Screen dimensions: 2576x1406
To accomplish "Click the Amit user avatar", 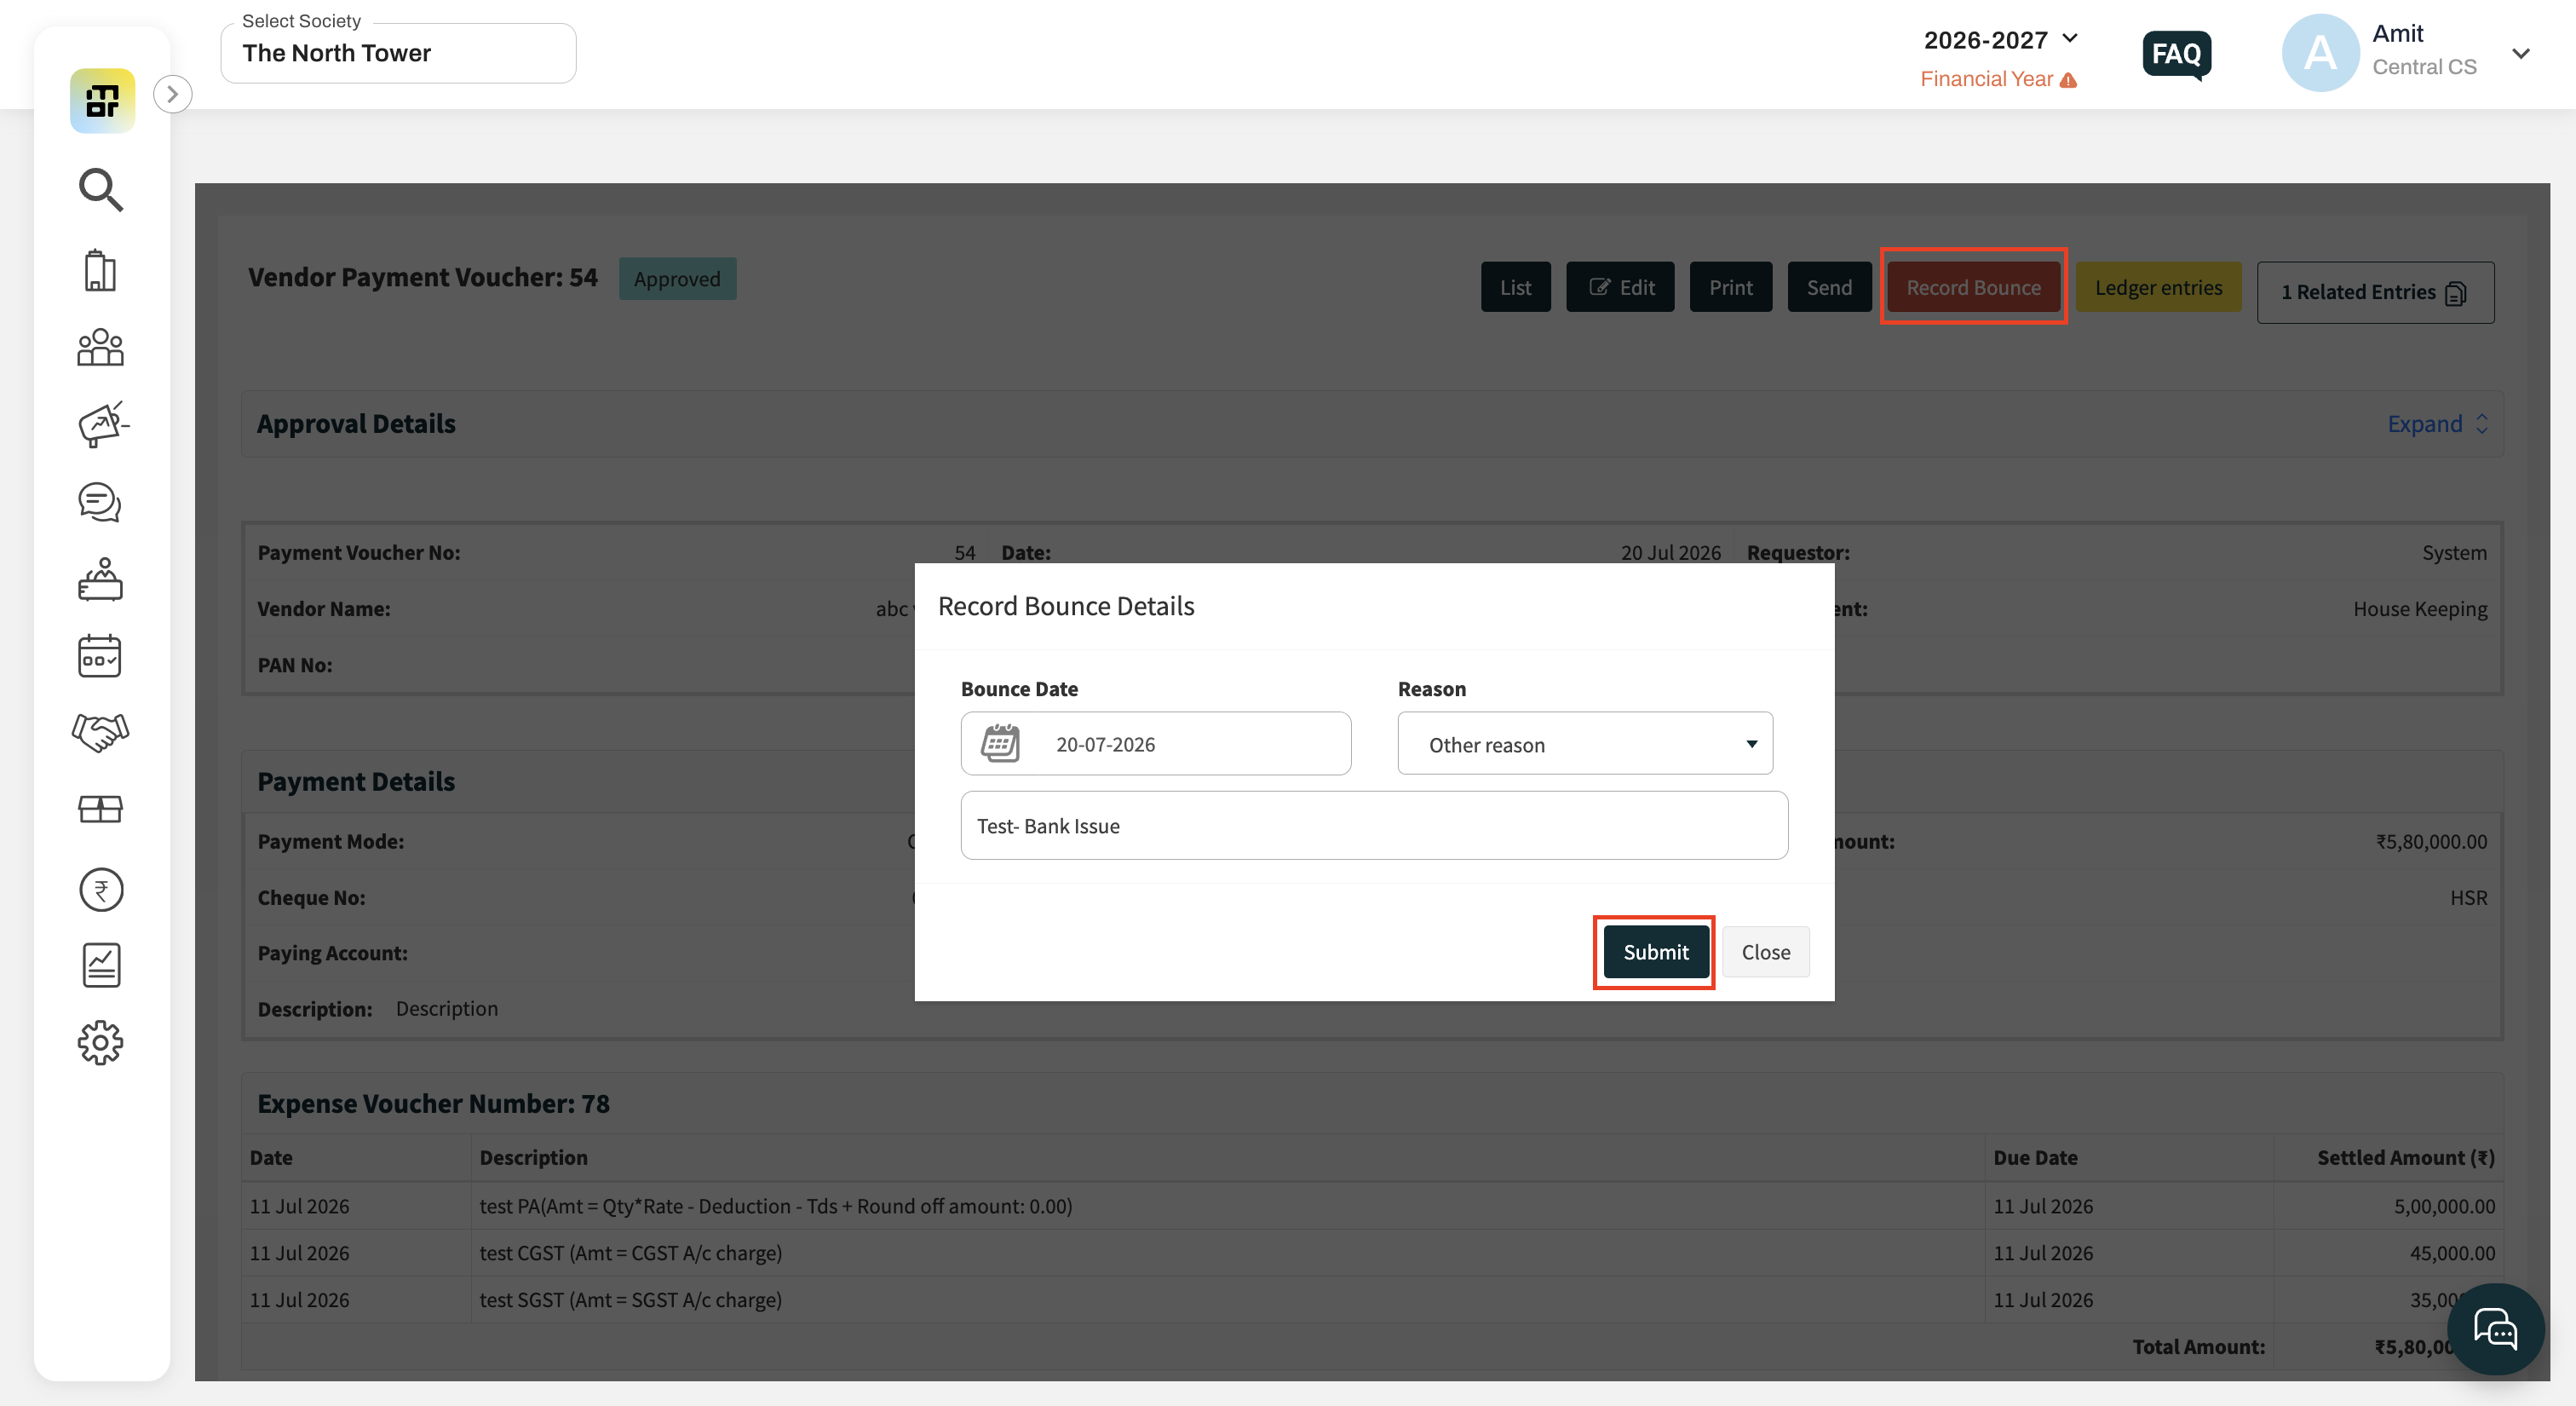I will 2320,53.
